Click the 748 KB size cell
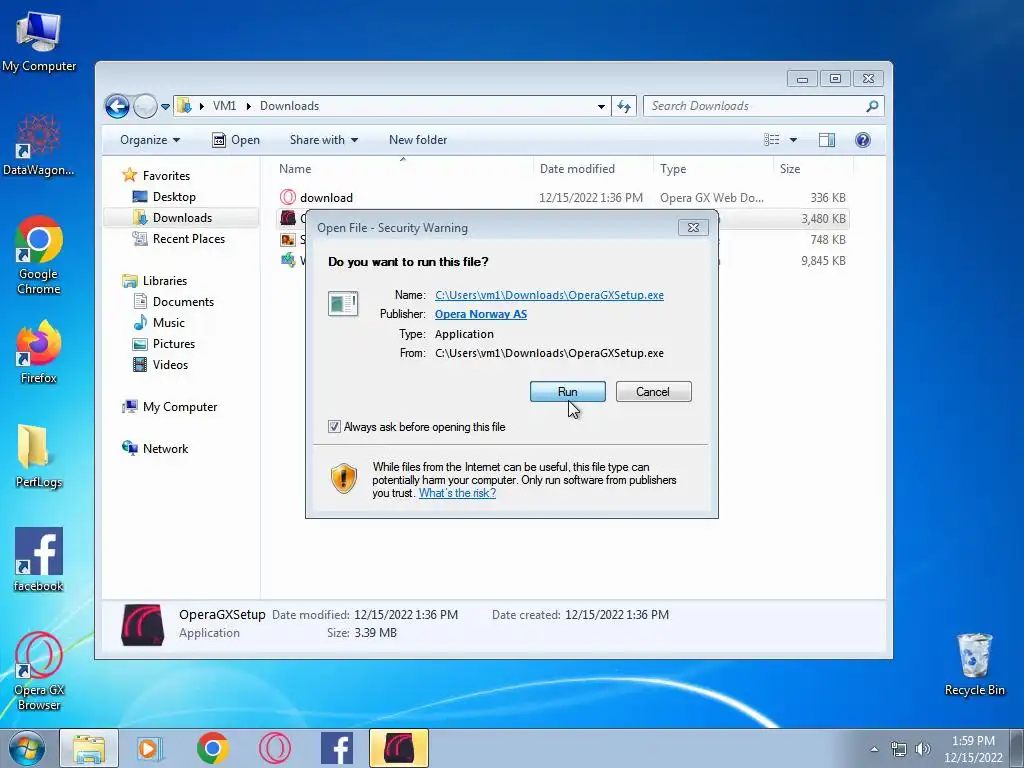Image resolution: width=1024 pixels, height=768 pixels. point(827,240)
